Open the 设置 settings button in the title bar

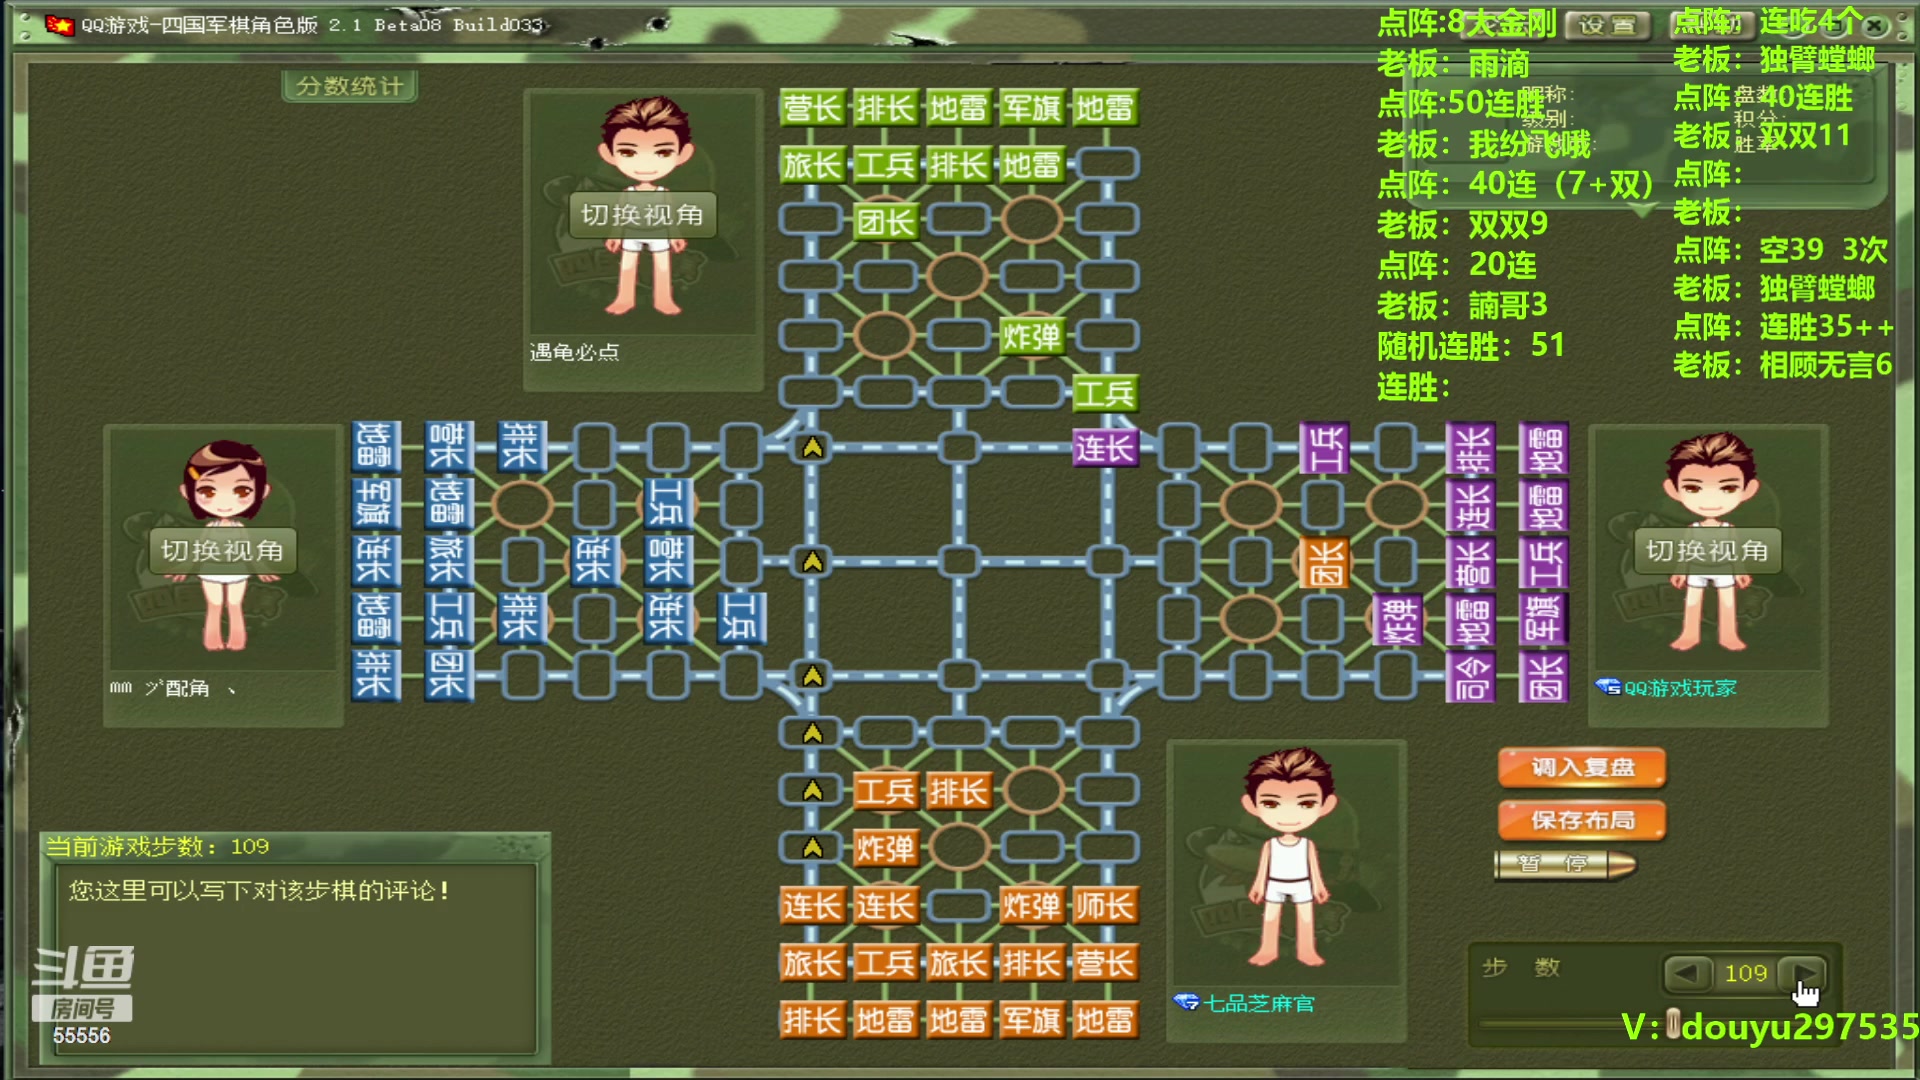click(1607, 25)
